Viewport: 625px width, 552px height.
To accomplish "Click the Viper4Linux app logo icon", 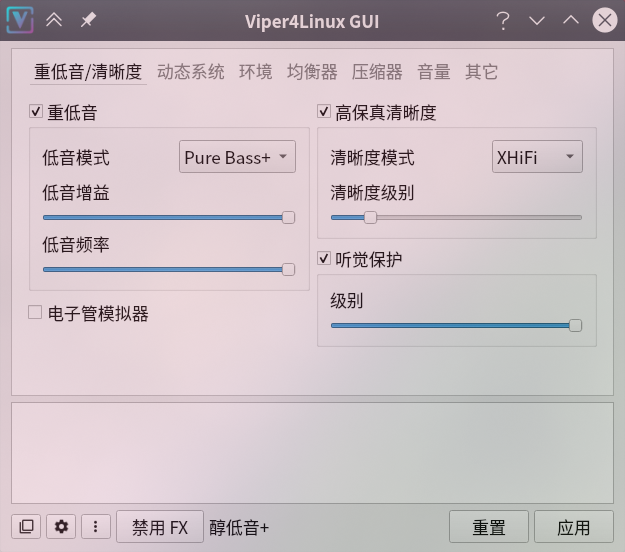I will point(20,20).
